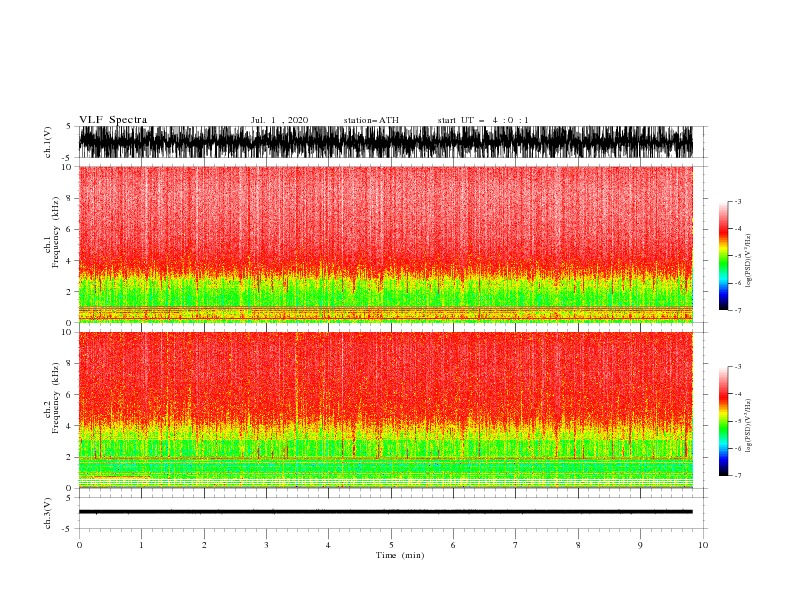Click the time axis tick '8'
Viewport: 792px width, 612px height.
pyautogui.click(x=578, y=545)
